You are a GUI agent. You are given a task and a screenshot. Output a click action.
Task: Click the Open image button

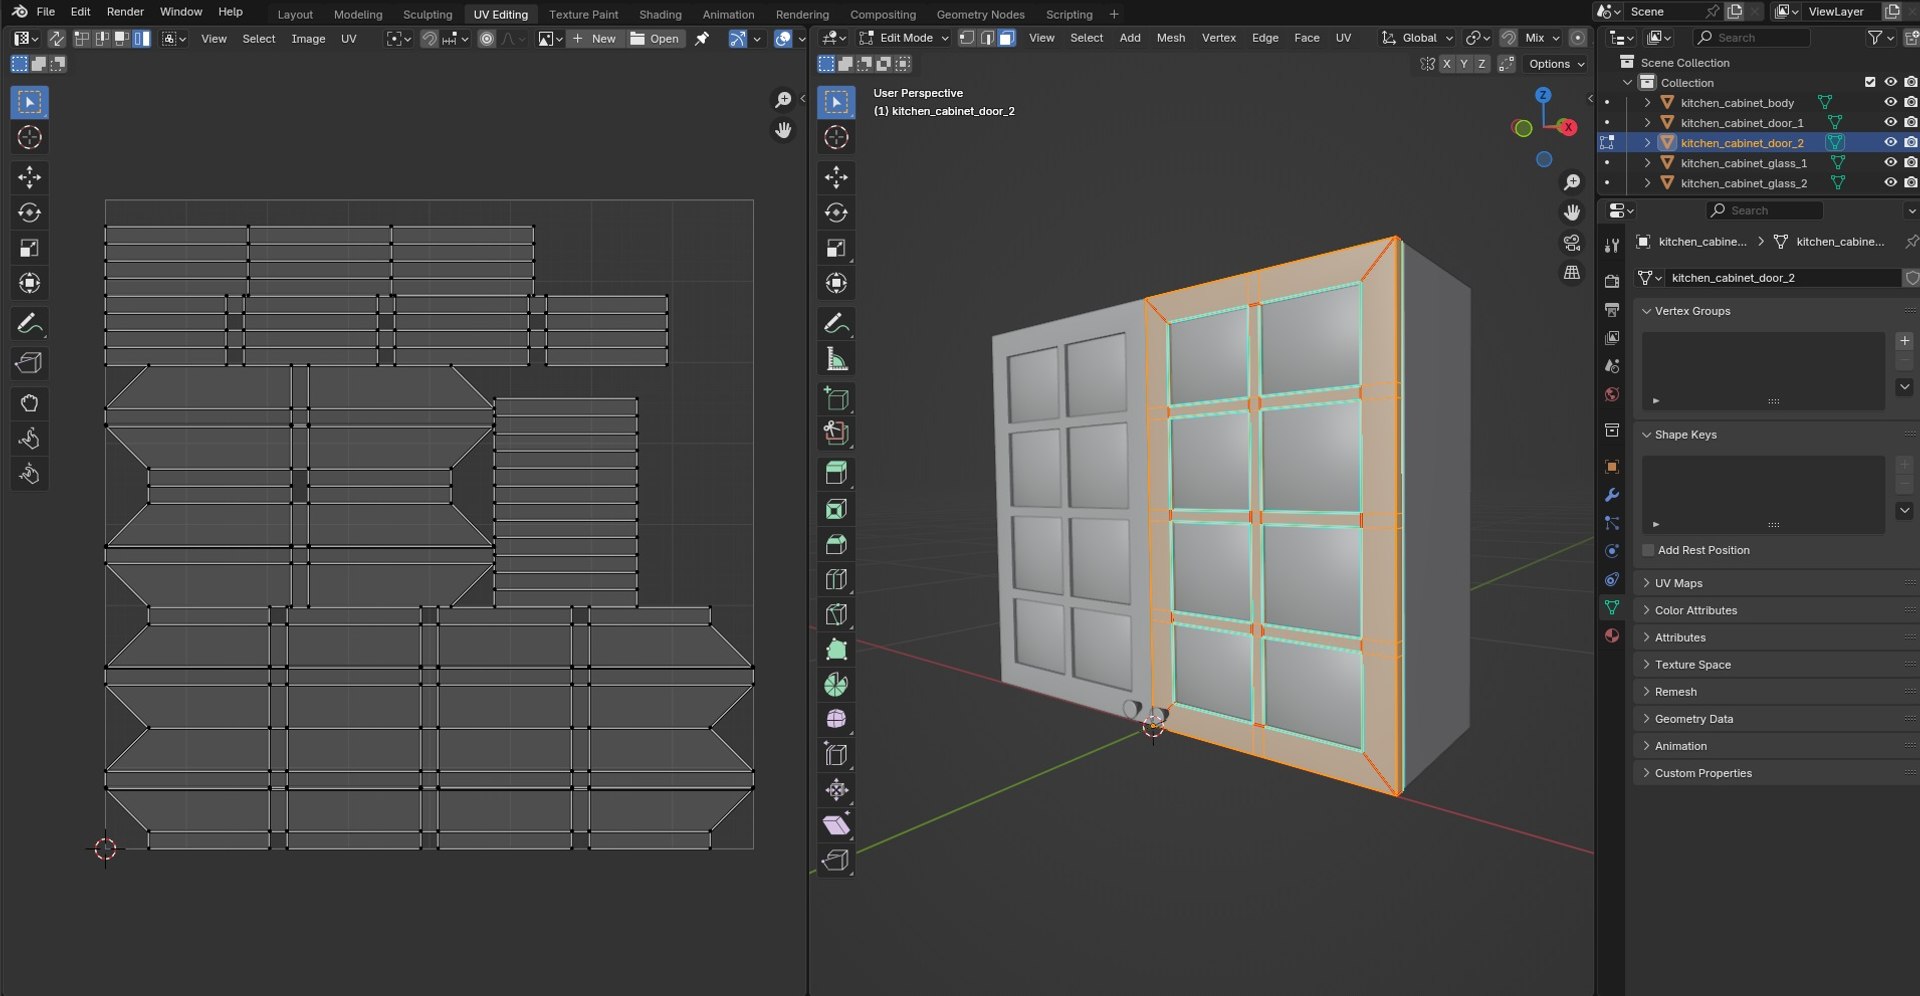[x=656, y=38]
